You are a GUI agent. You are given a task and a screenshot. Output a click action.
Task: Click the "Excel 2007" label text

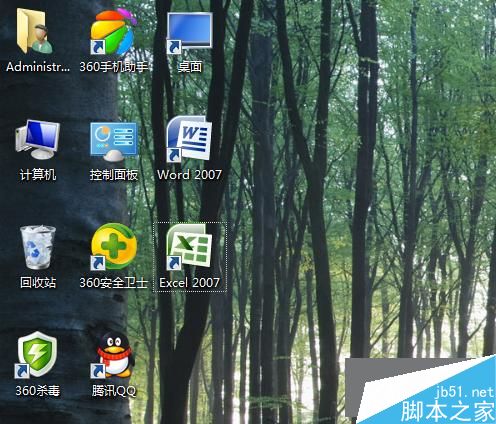click(189, 283)
